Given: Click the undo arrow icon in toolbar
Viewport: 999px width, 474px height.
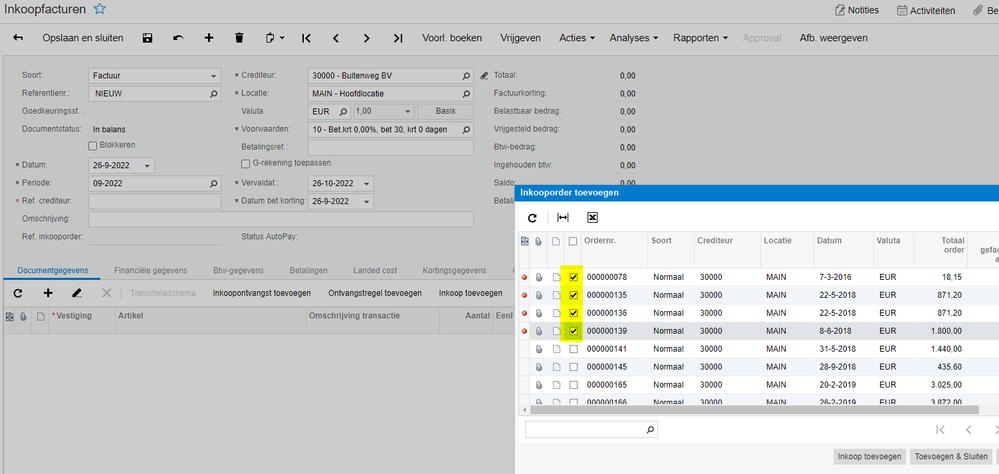Looking at the screenshot, I should point(178,38).
